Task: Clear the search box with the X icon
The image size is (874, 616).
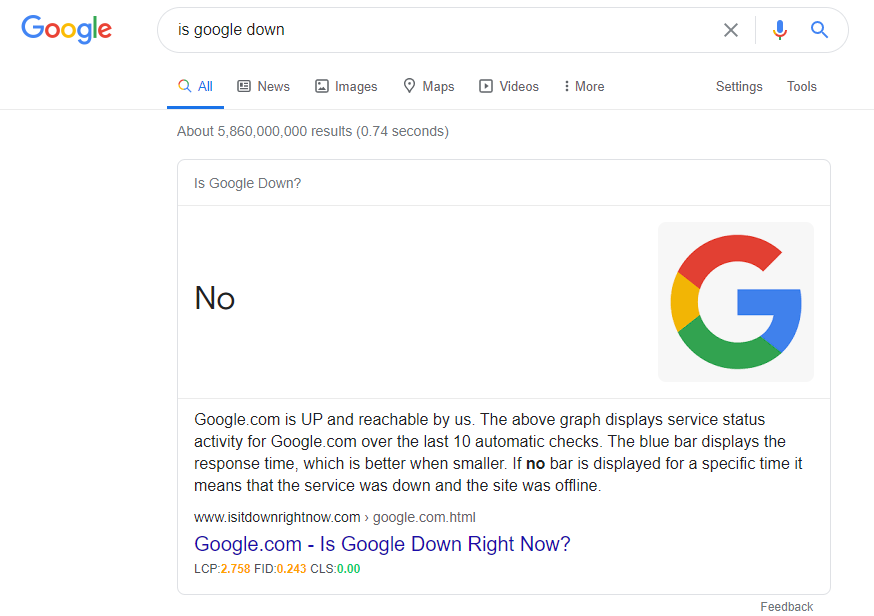Action: point(730,30)
